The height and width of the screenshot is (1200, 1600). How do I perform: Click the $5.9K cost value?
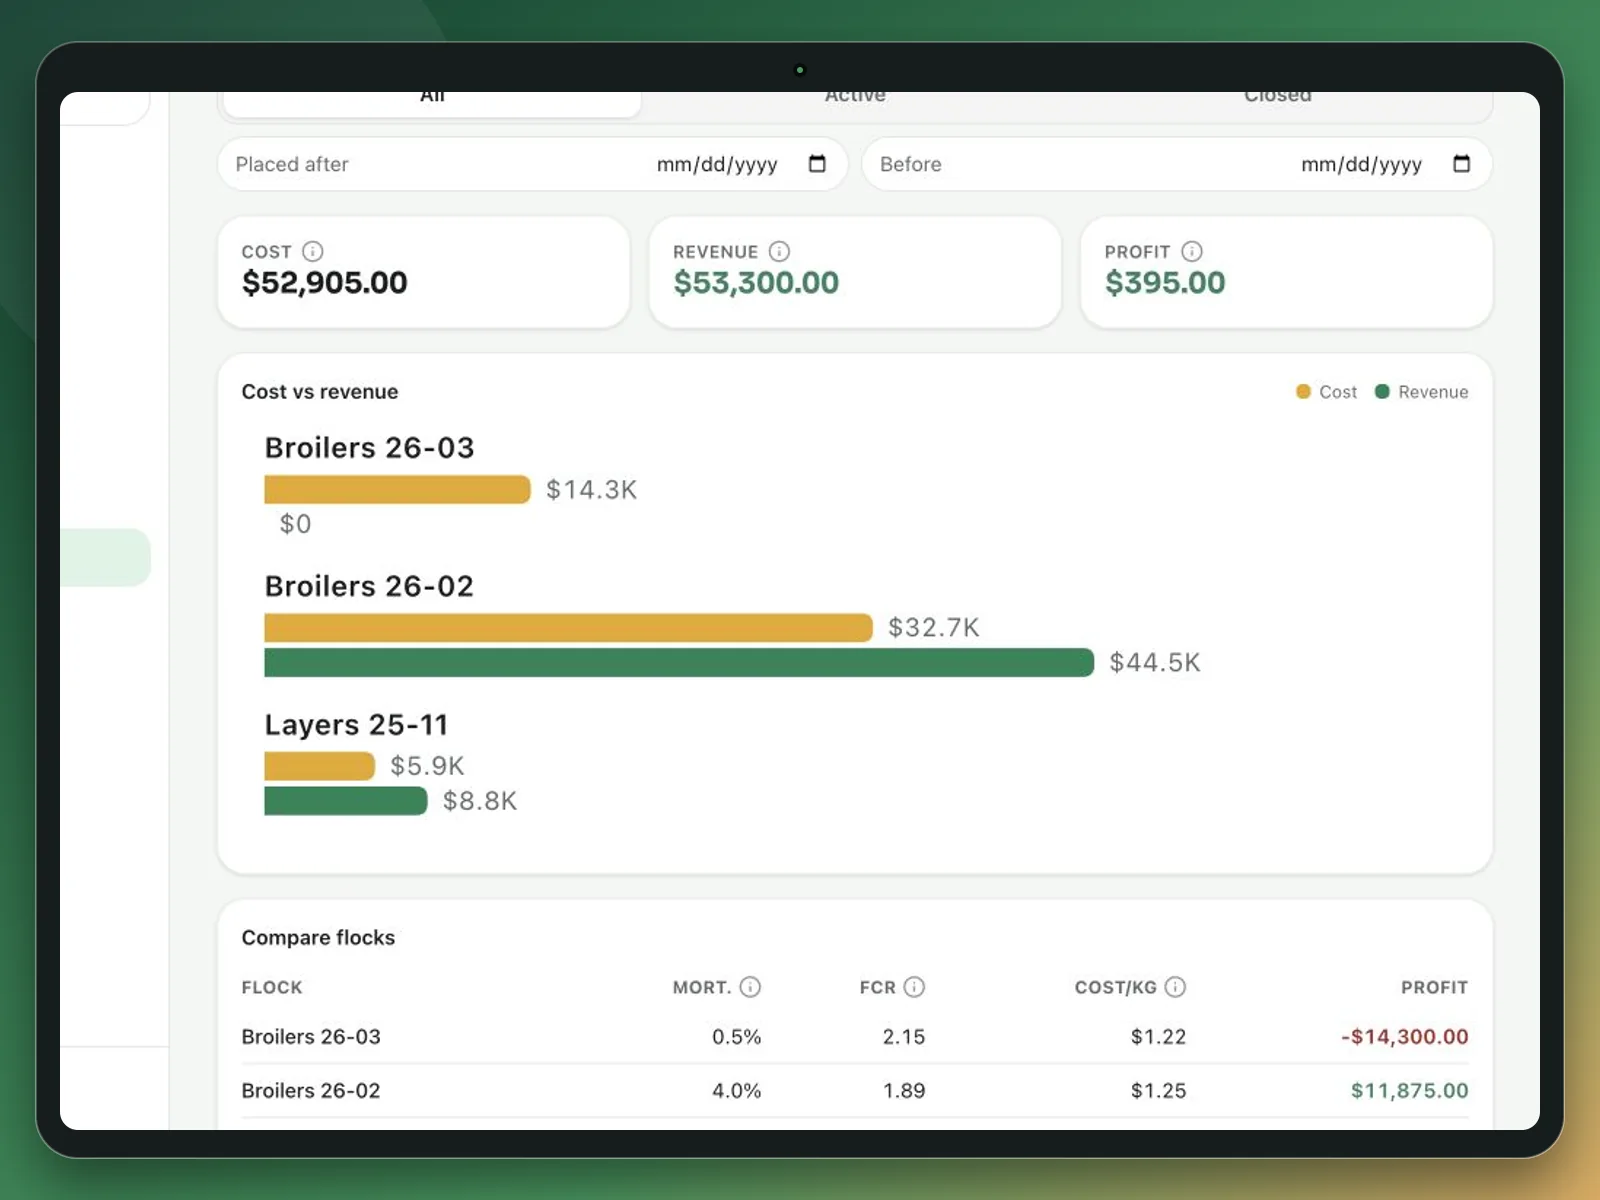click(x=427, y=766)
